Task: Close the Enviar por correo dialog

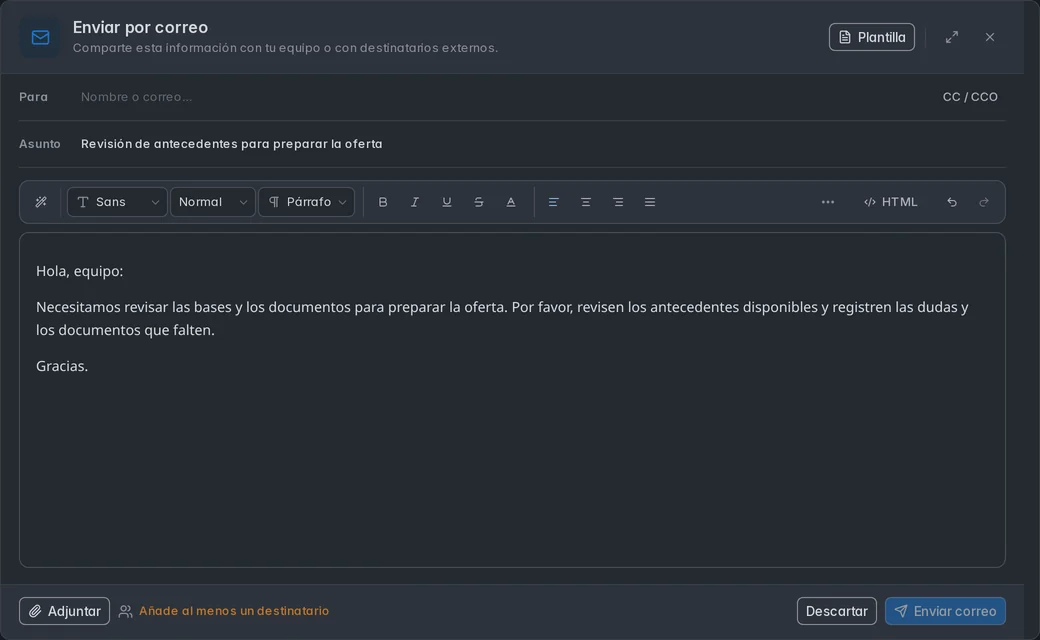Action: pyautogui.click(x=990, y=37)
